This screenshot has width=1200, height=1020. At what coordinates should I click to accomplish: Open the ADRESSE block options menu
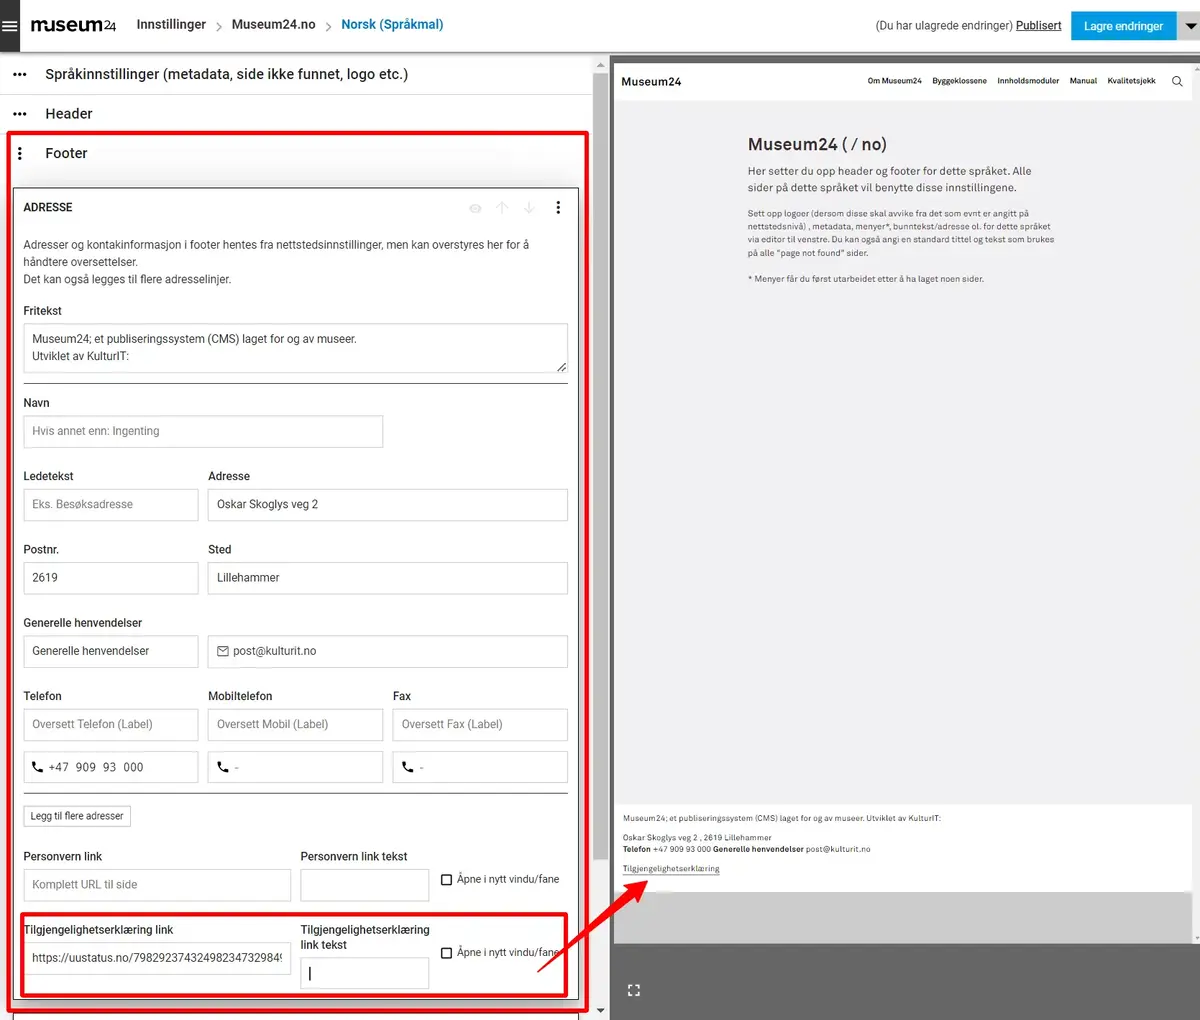coord(558,208)
